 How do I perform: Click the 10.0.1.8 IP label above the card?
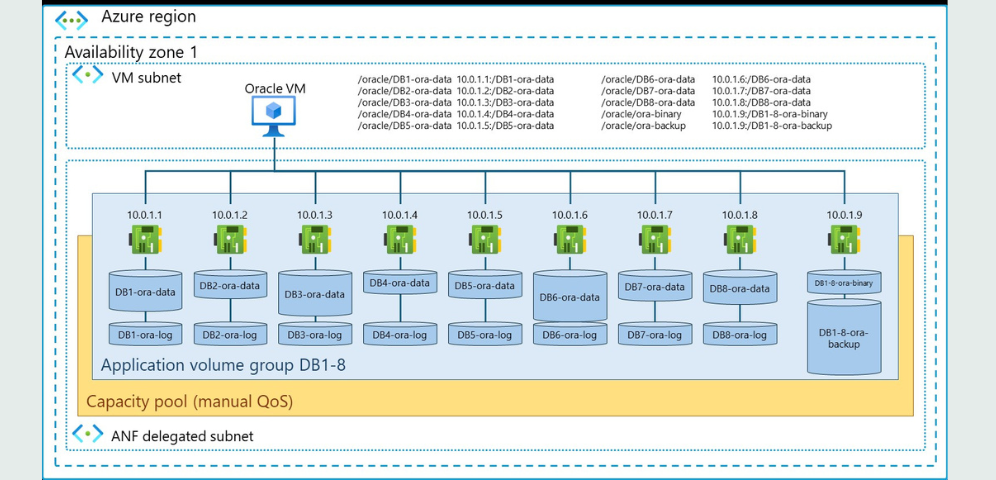click(x=740, y=215)
